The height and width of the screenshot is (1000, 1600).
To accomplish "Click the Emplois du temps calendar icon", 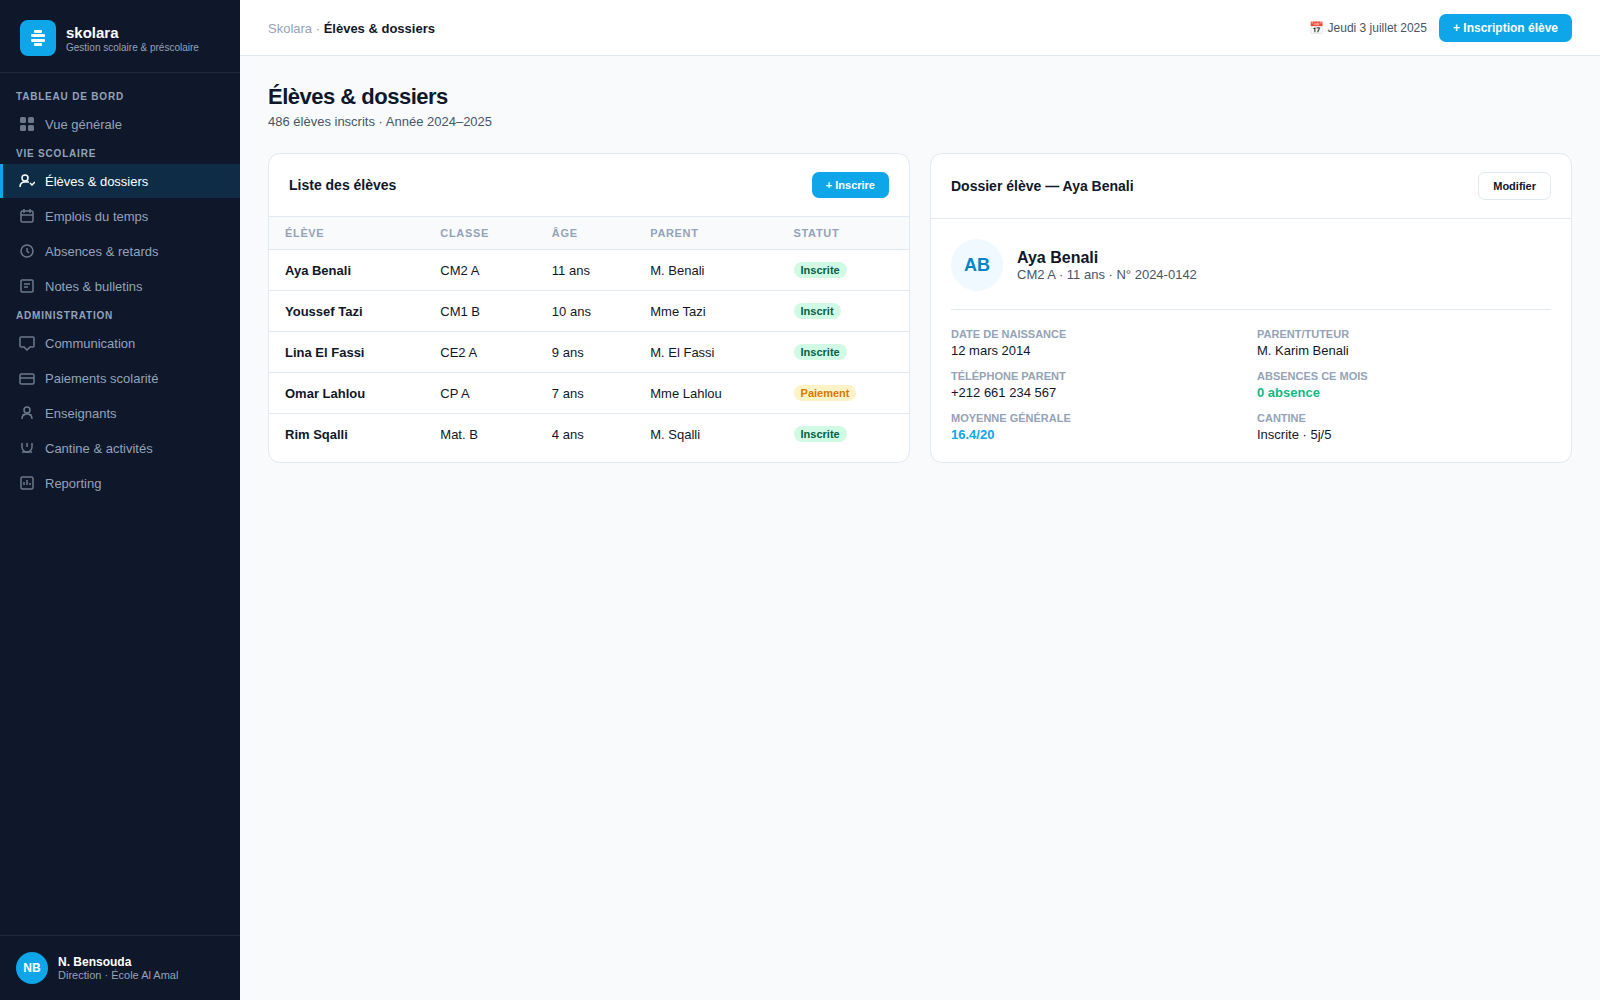I will point(27,216).
